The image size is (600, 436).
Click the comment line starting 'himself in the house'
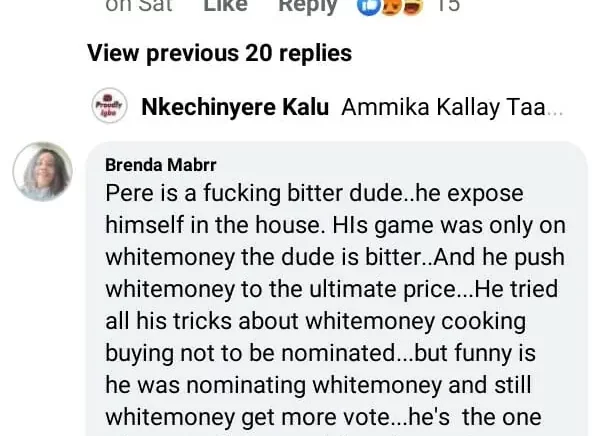click(x=301, y=225)
